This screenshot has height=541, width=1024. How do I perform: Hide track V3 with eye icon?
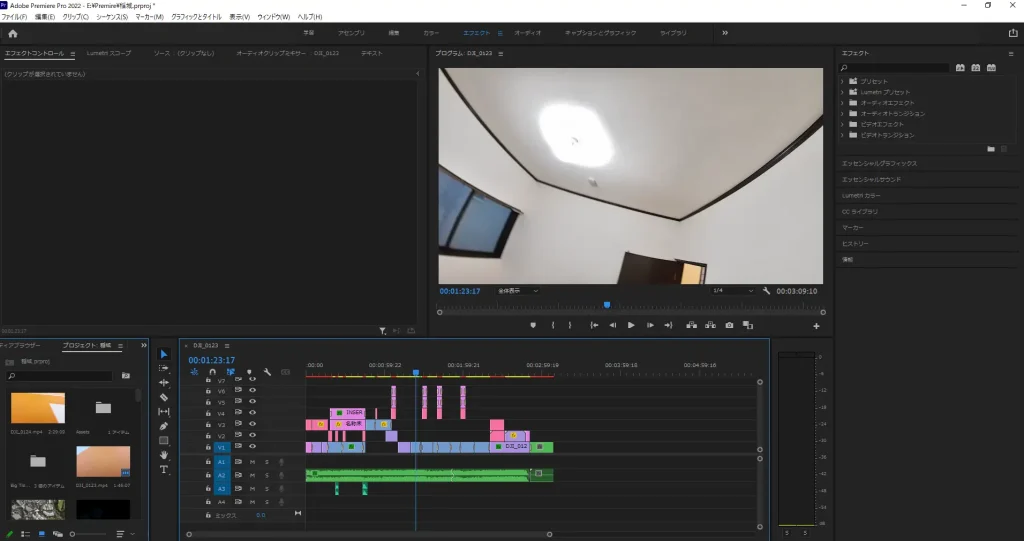[x=252, y=425]
